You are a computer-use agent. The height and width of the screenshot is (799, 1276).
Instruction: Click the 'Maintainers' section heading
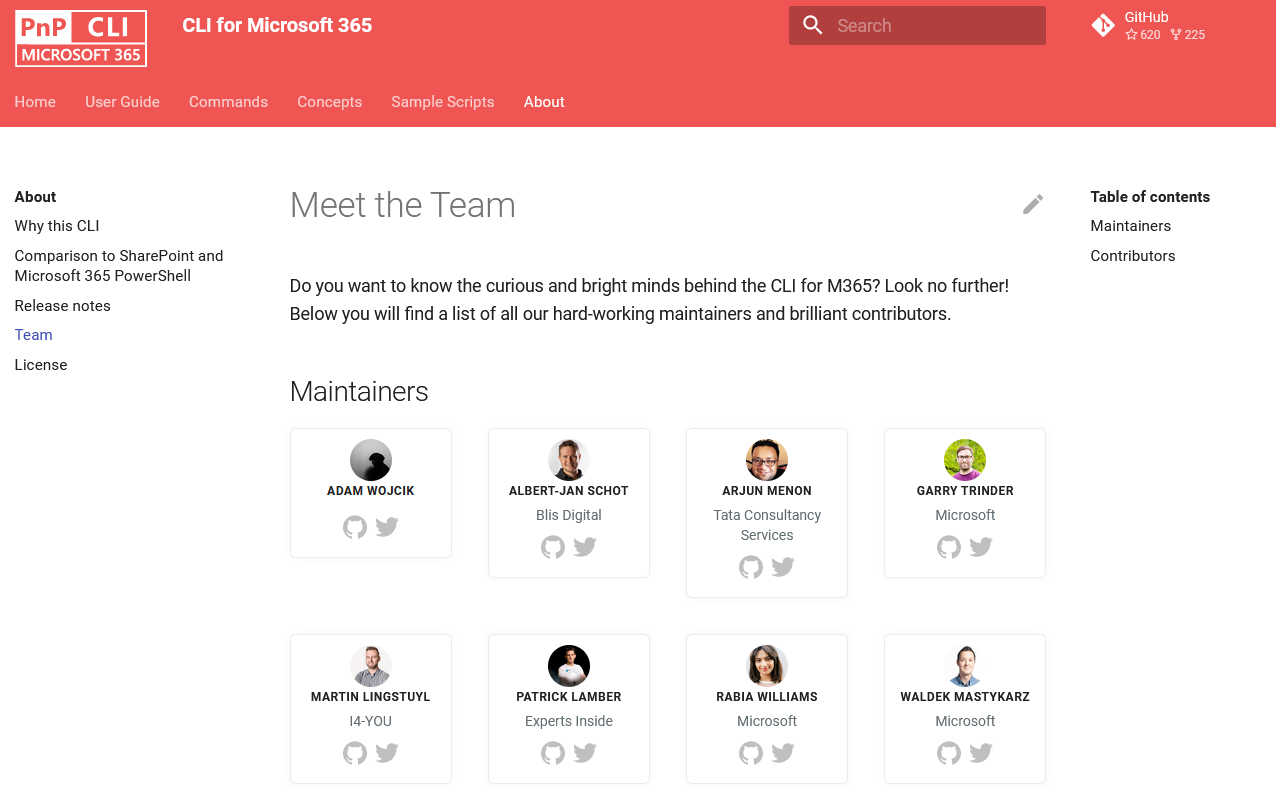pyautogui.click(x=359, y=392)
